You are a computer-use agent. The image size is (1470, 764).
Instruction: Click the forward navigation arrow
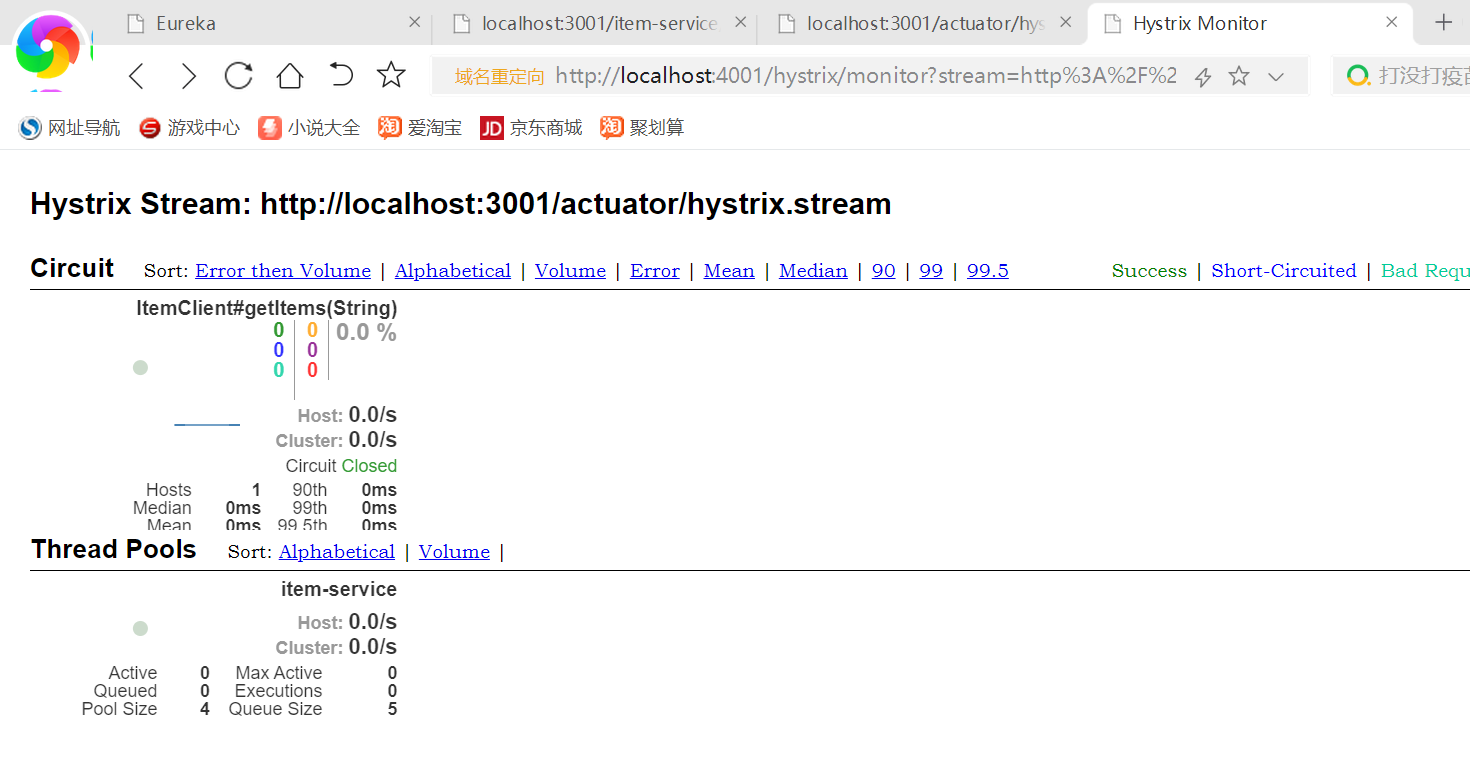pos(188,75)
